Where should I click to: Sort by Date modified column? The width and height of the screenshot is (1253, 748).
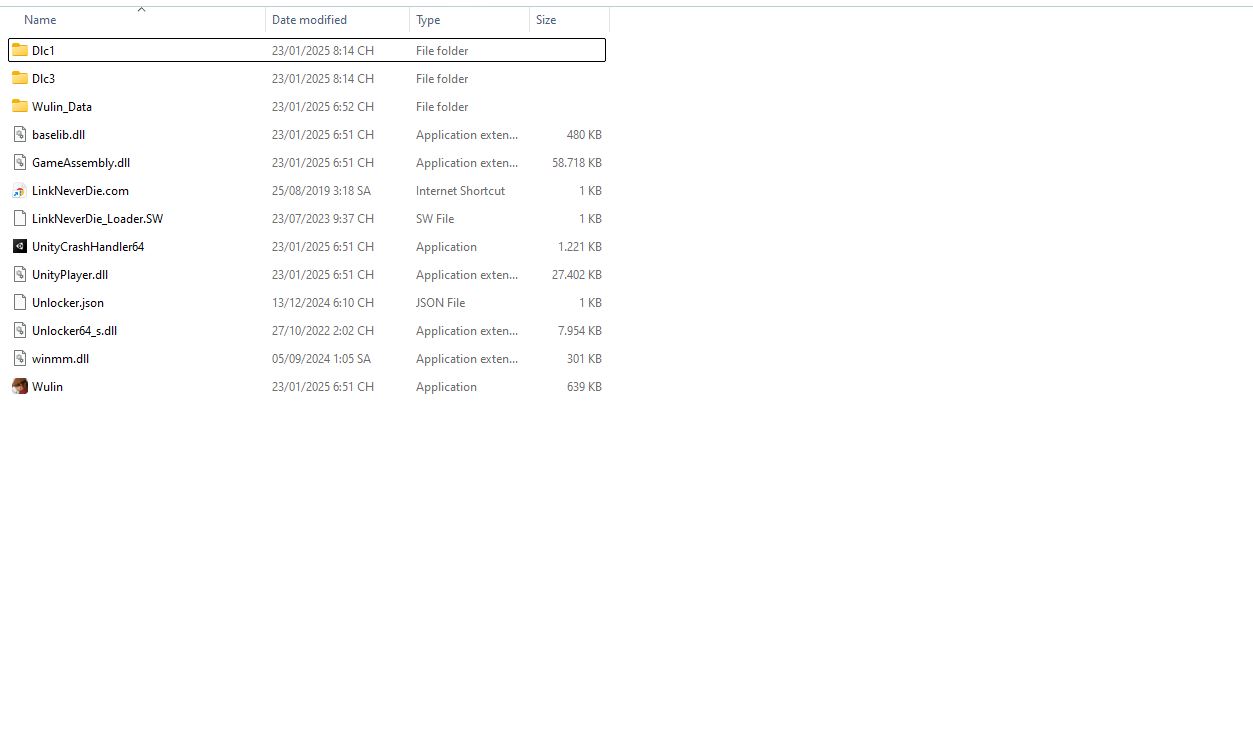(309, 20)
